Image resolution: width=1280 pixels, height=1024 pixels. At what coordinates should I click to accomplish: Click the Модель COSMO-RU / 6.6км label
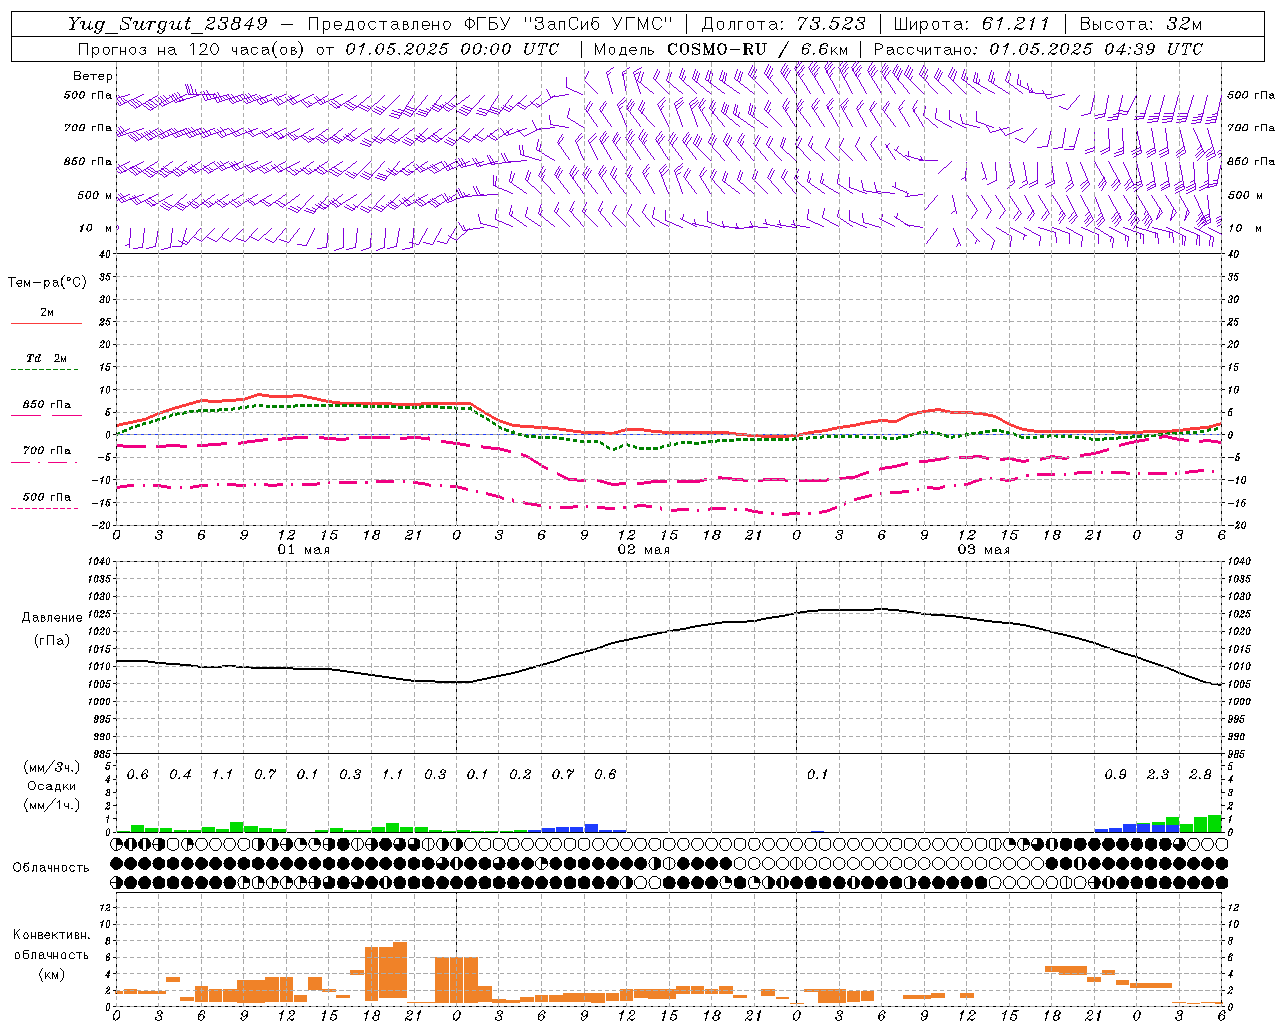721,49
